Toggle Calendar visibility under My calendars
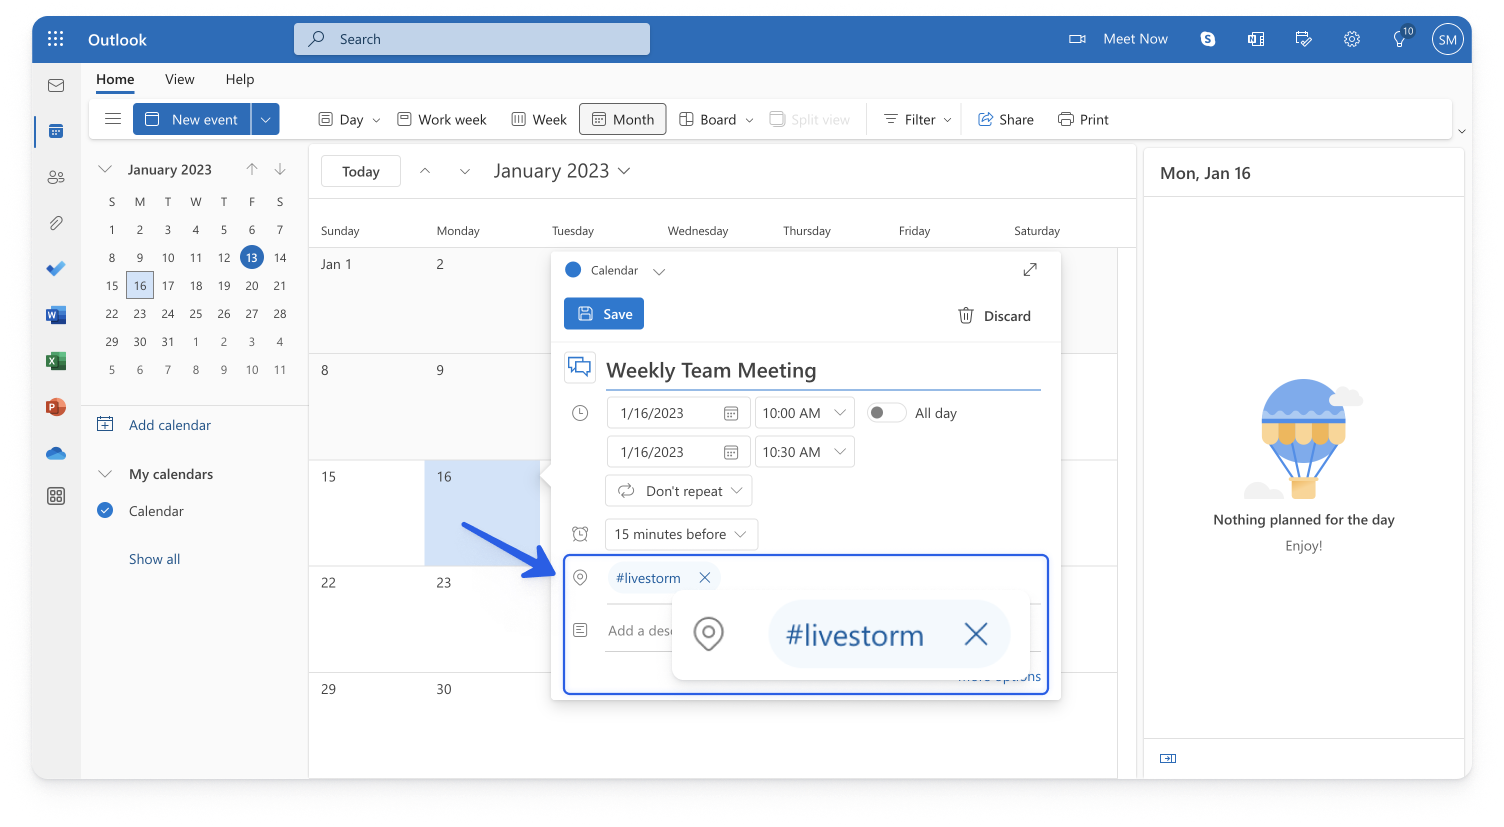Screen dimensions: 1504x827 pos(105,511)
